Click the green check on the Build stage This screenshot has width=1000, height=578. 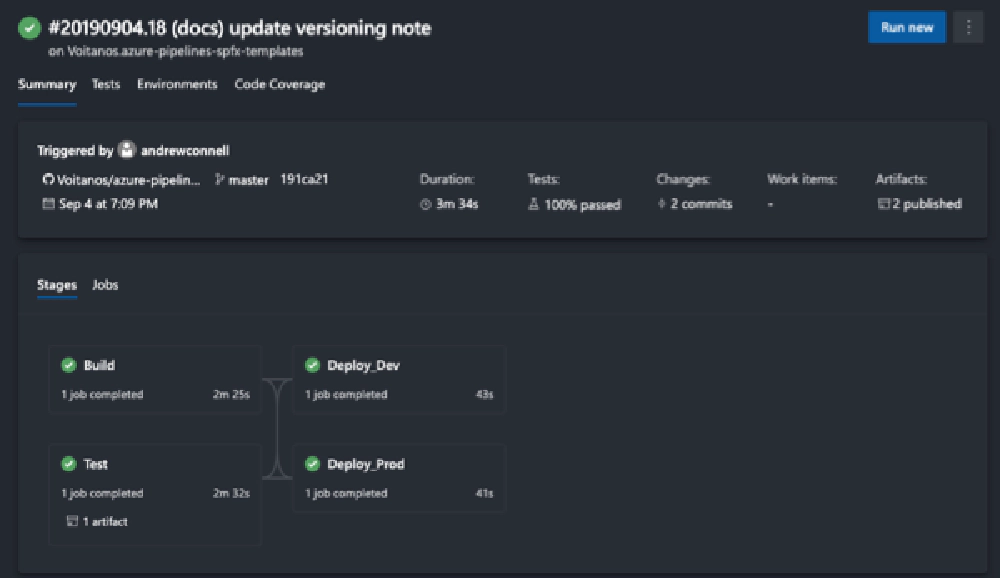point(68,365)
